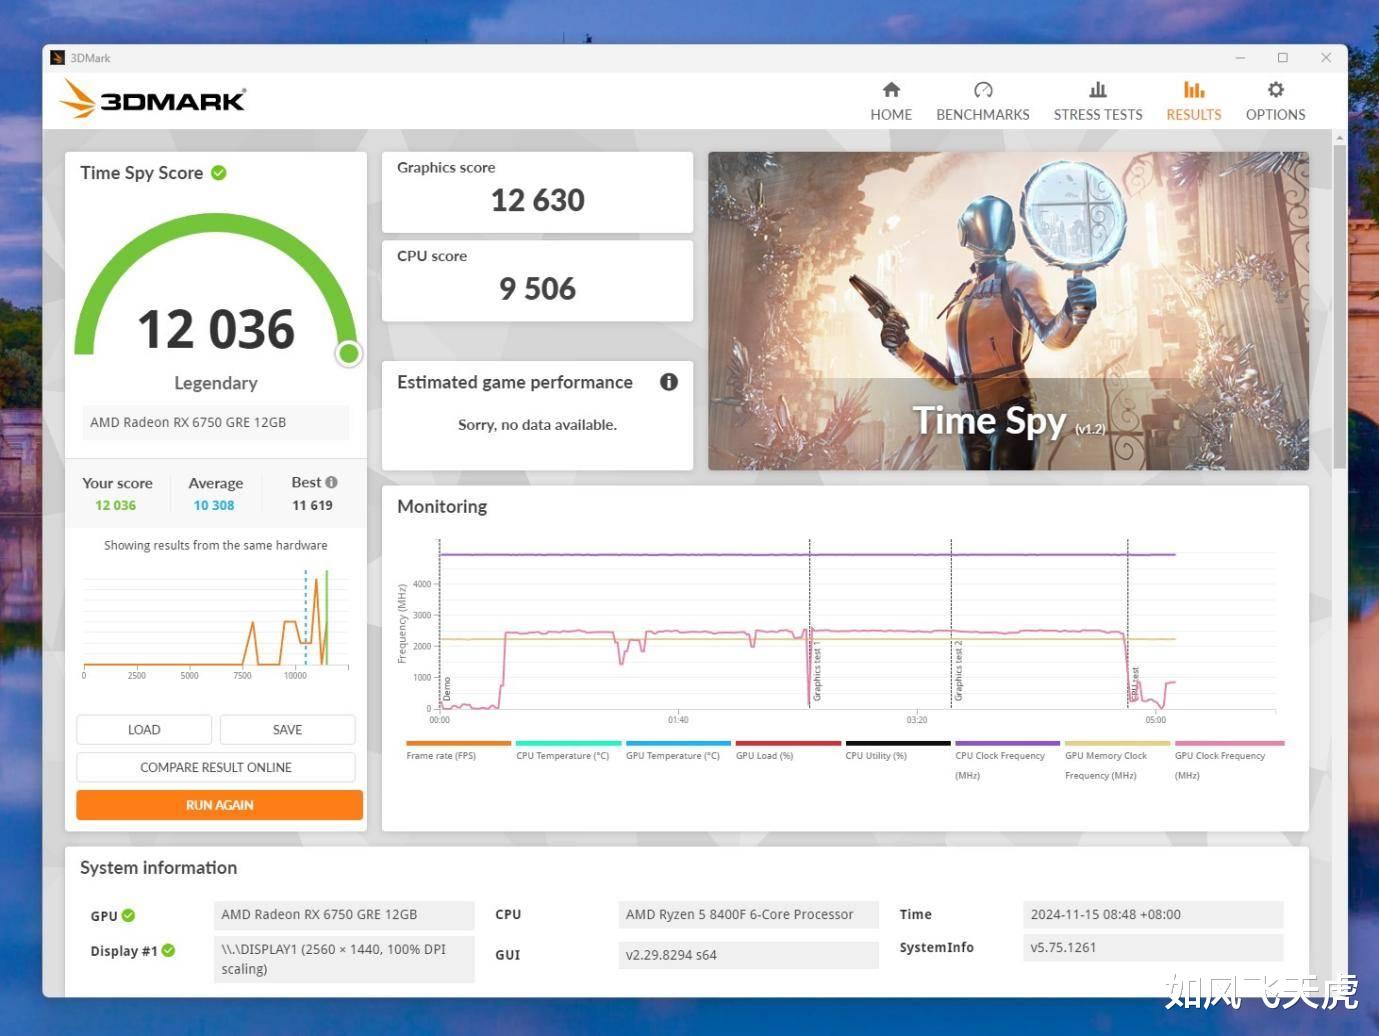Image resolution: width=1379 pixels, height=1036 pixels.
Task: Toggle Frame rate (FPS) legend swatch
Action: [x=459, y=743]
